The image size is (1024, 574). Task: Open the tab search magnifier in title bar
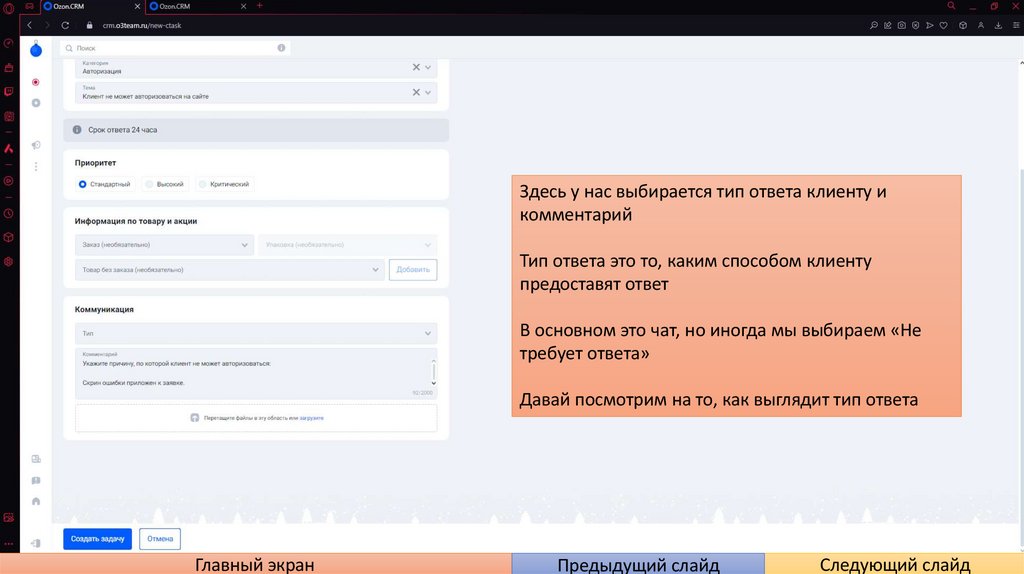tap(952, 6)
